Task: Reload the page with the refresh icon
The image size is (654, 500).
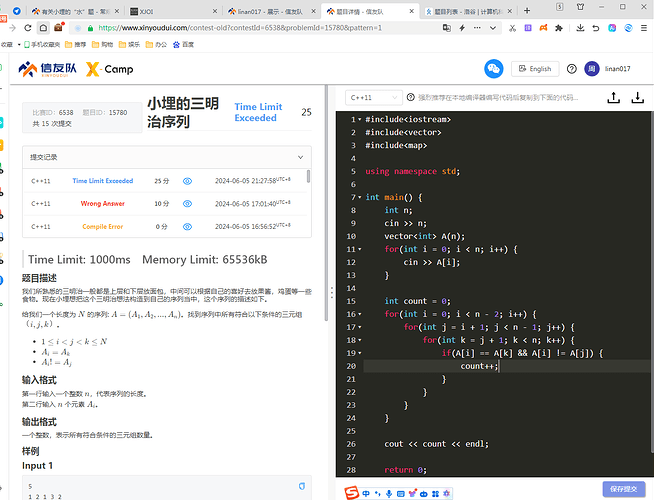Action: pyautogui.click(x=28, y=28)
